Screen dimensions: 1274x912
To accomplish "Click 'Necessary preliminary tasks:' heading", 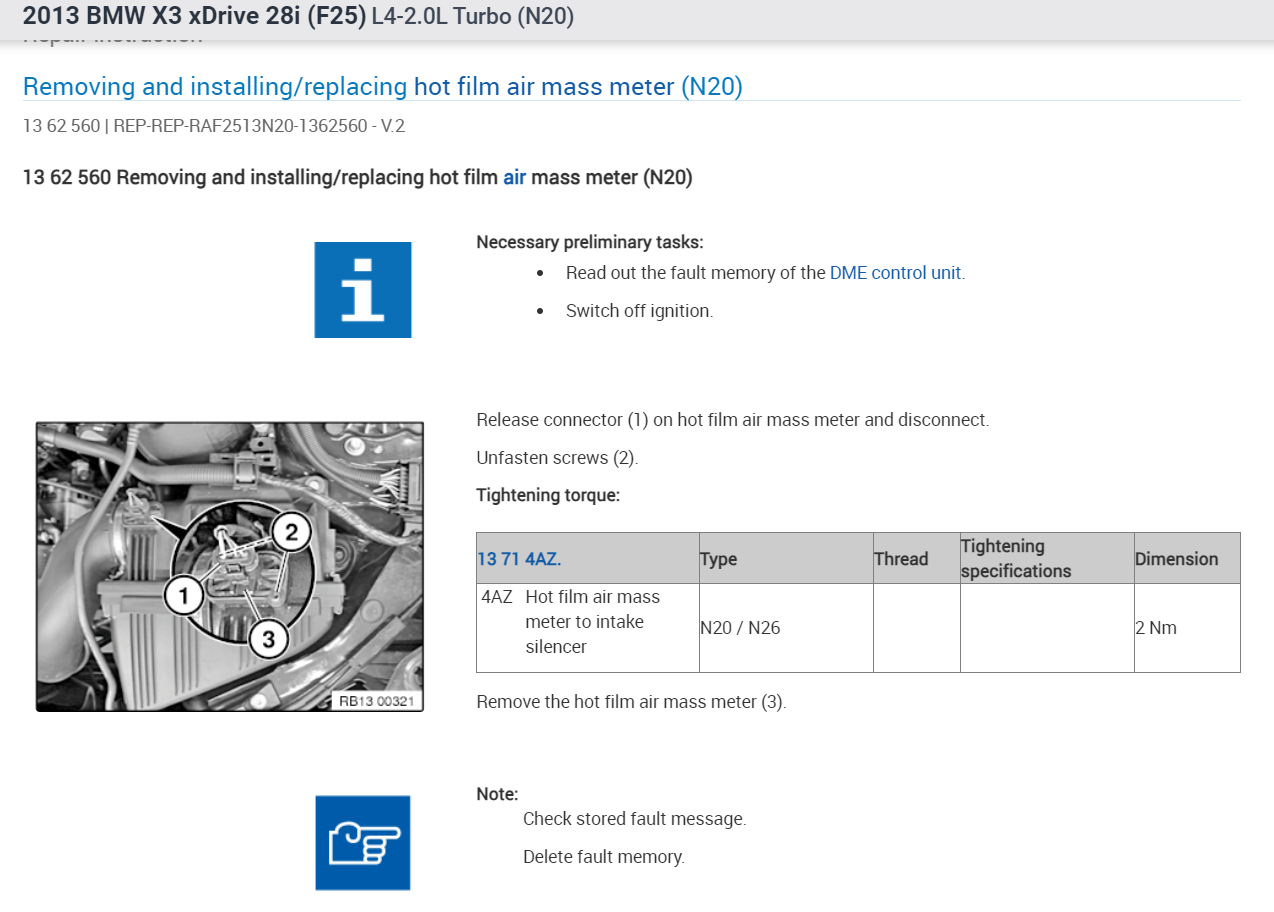I will 590,242.
